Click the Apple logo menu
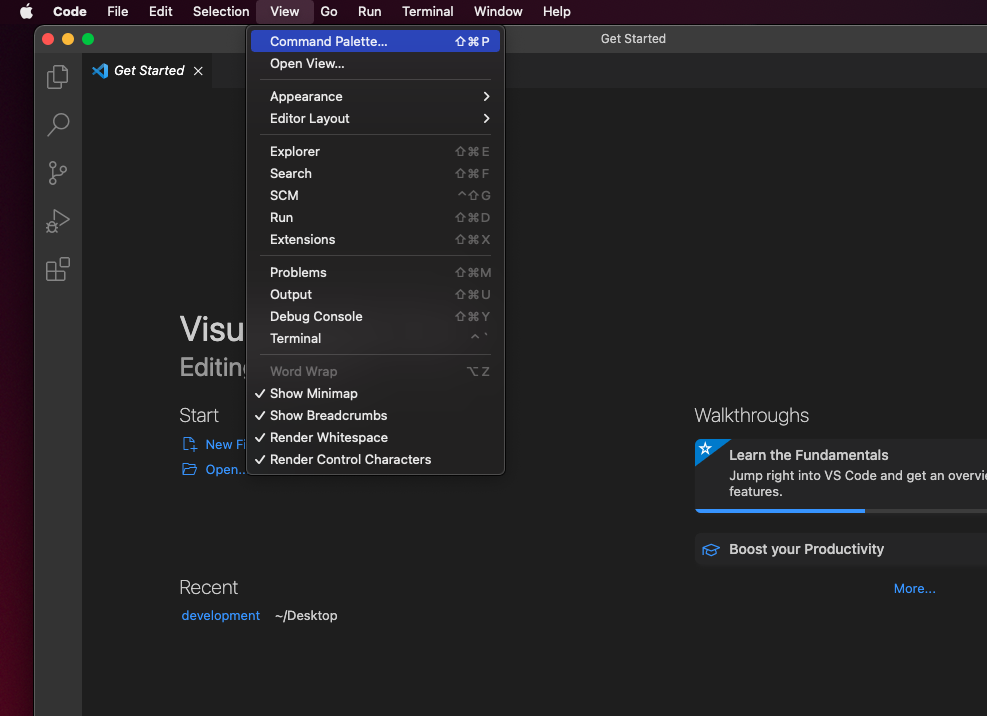987x716 pixels. tap(26, 11)
